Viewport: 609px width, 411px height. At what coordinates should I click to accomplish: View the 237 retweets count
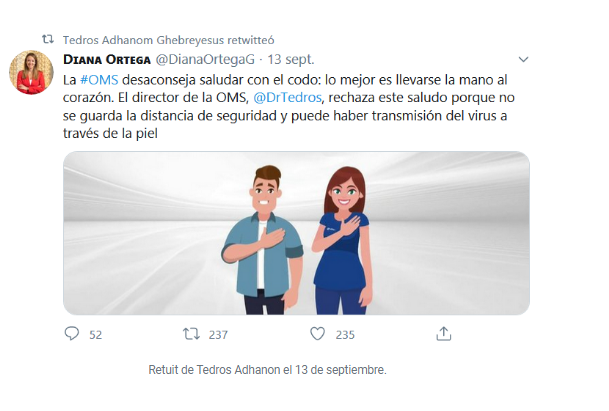(218, 335)
